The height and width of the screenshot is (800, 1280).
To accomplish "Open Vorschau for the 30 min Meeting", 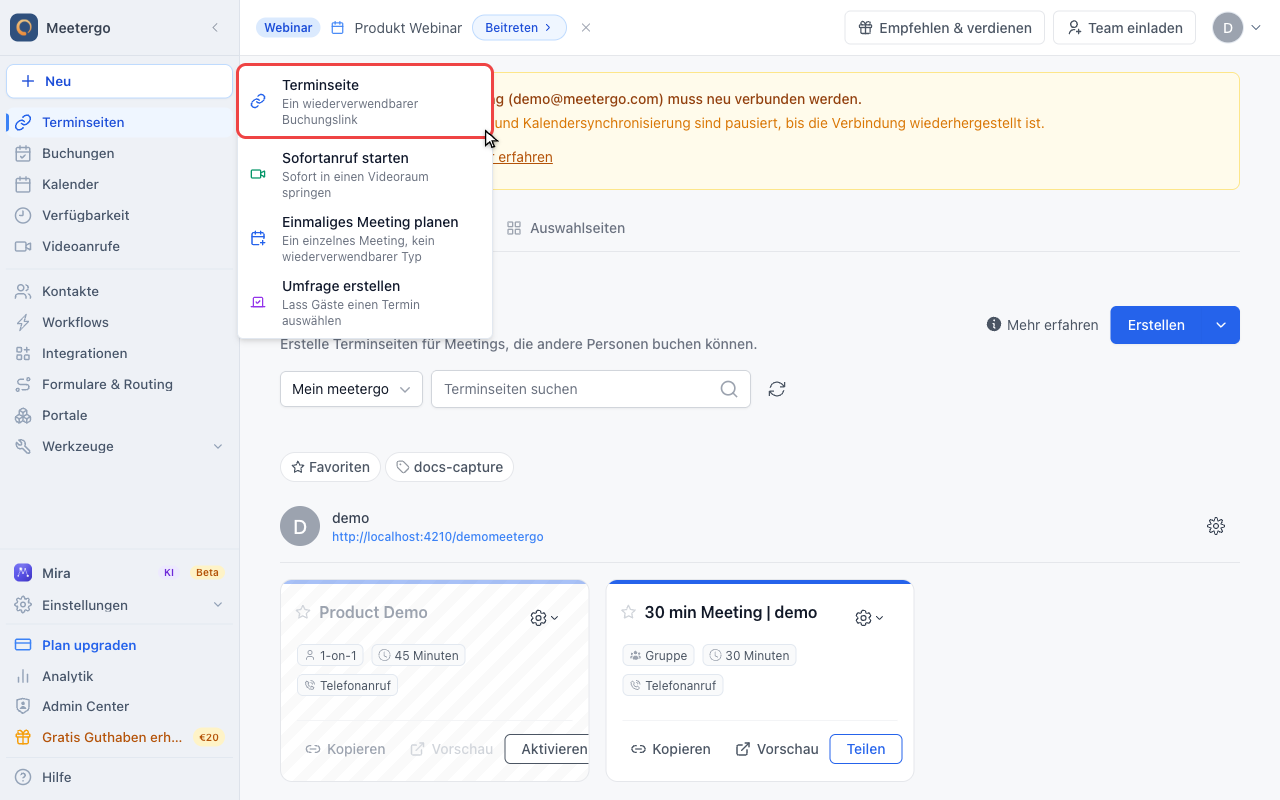I will pos(777,749).
